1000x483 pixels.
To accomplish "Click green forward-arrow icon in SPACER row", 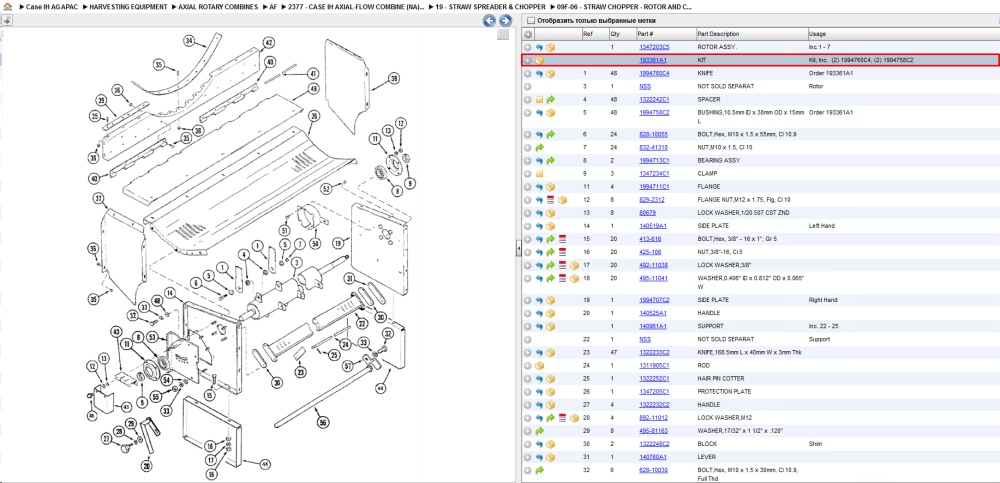I will click(550, 100).
